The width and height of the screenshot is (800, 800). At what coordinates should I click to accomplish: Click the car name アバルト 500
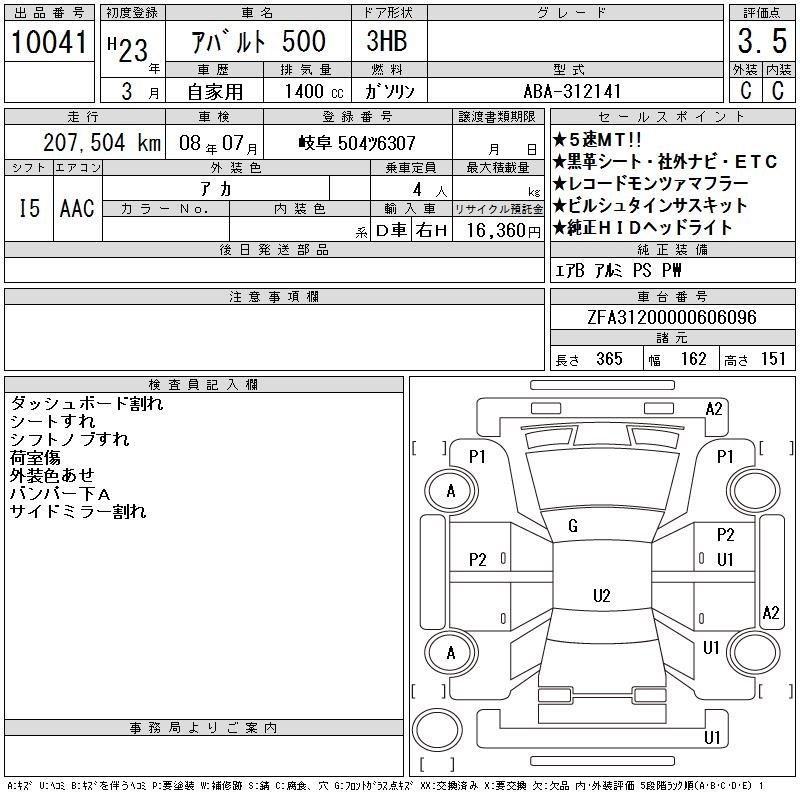point(260,42)
